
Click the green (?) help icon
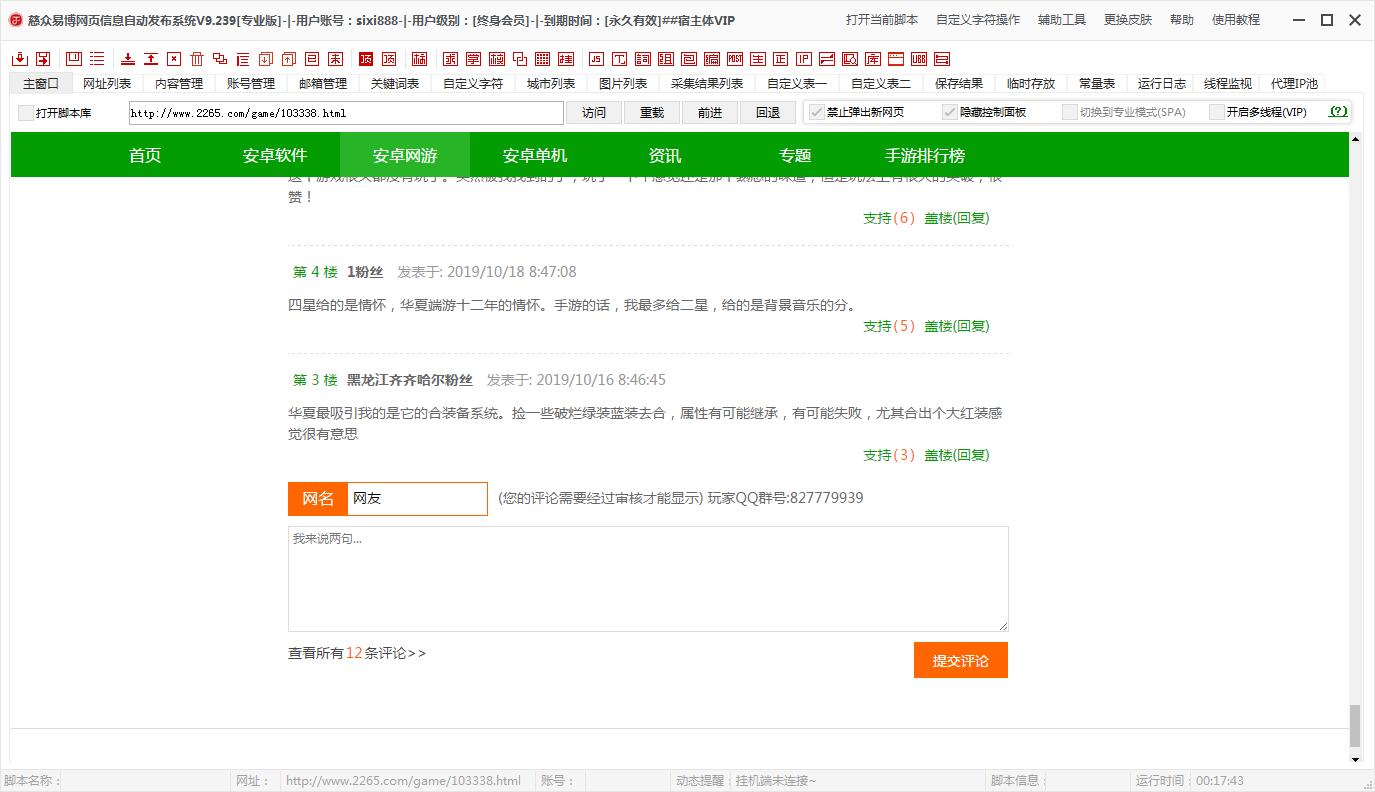tap(1338, 112)
